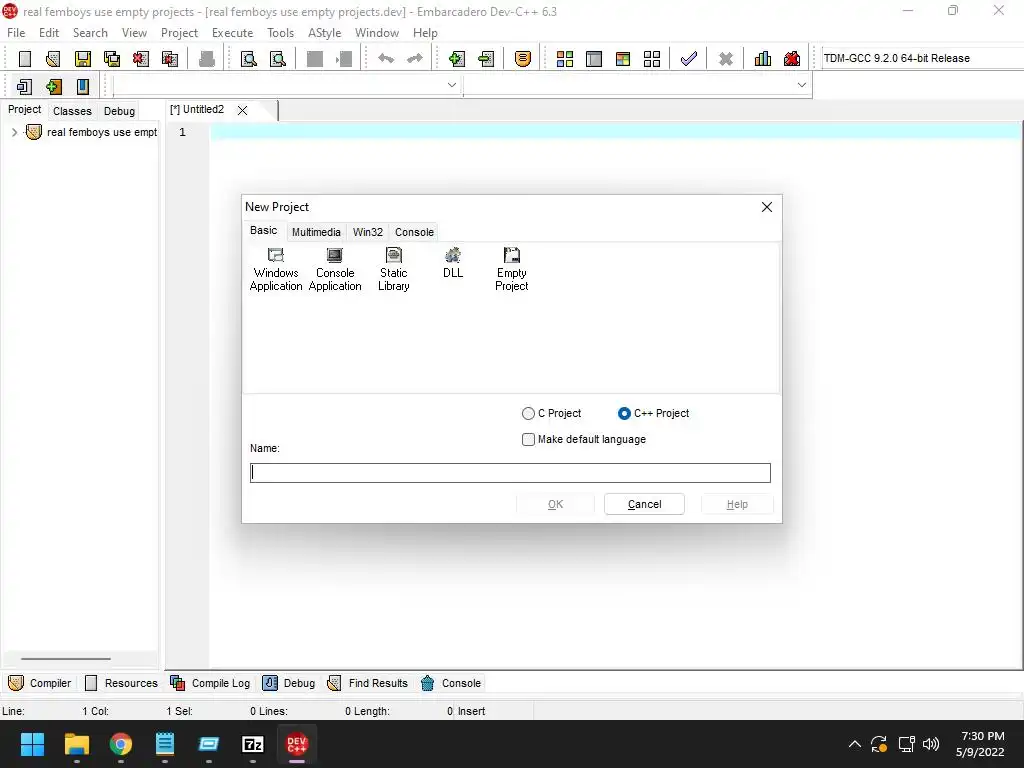Viewport: 1024px width, 768px height.
Task: Expand the real femboys use empty project tree node
Action: pos(14,132)
